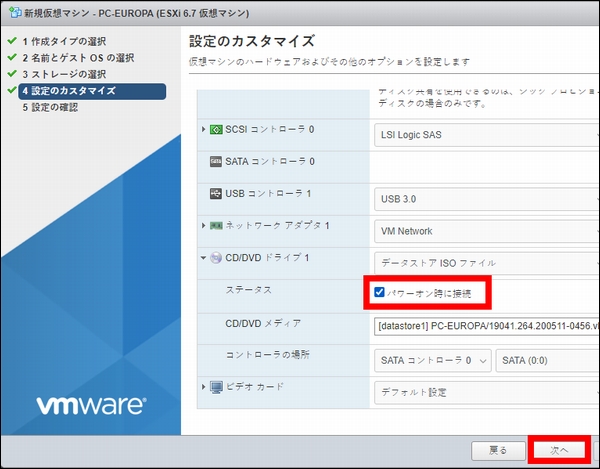
Task: Click the USB controller 1 icon
Action: pos(216,194)
